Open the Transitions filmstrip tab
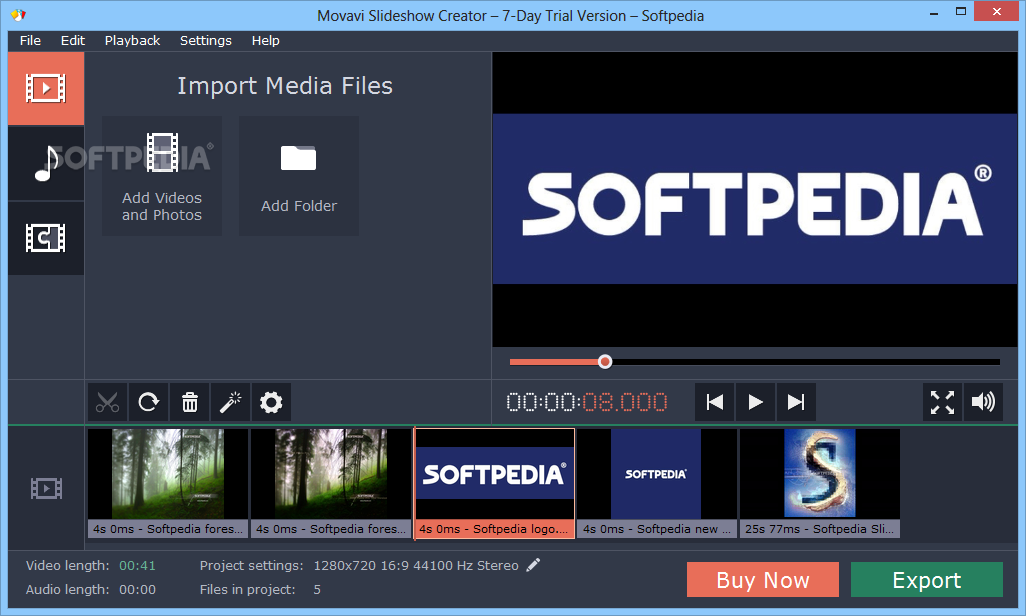Image resolution: width=1026 pixels, height=616 pixels. click(x=46, y=238)
